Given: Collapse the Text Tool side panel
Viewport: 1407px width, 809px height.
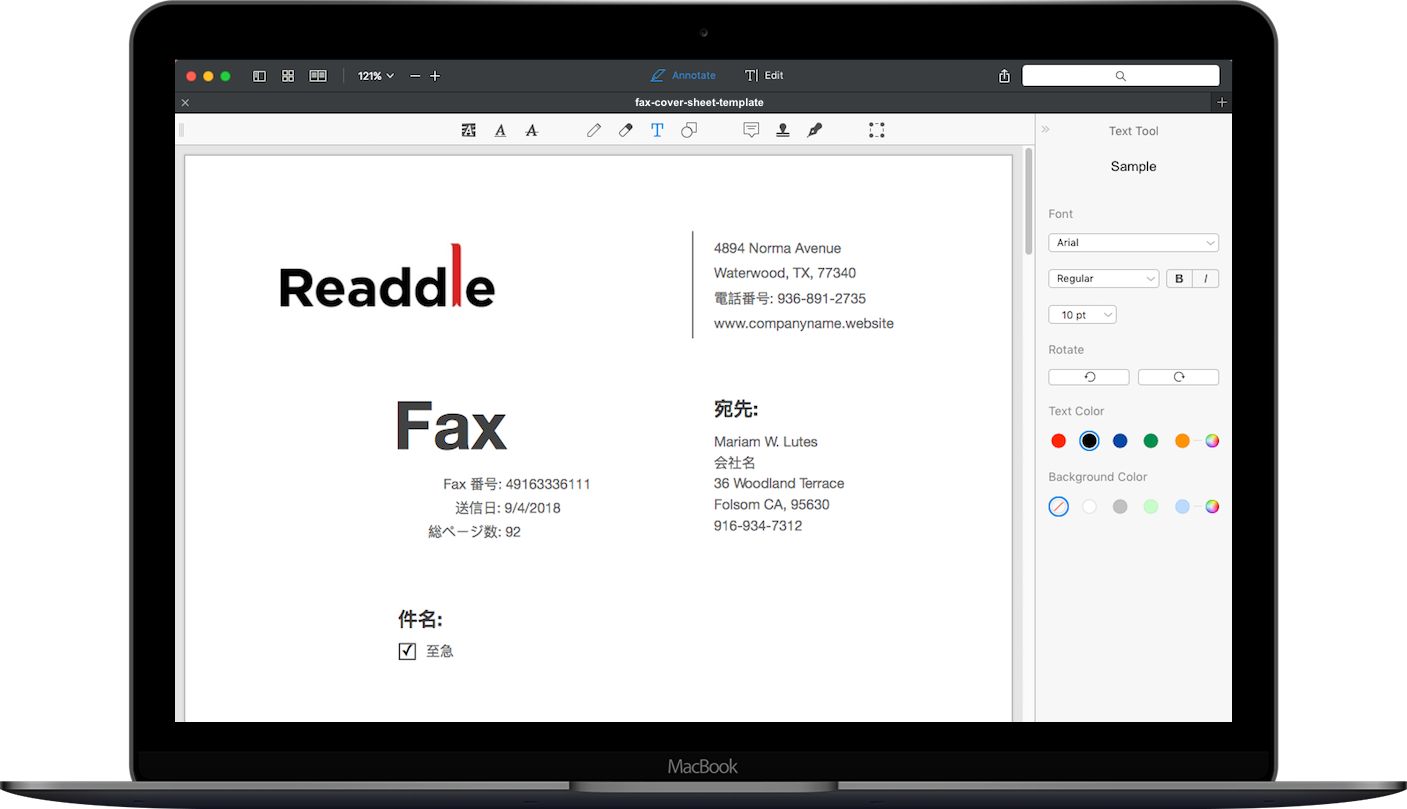Looking at the screenshot, I should click(1046, 130).
